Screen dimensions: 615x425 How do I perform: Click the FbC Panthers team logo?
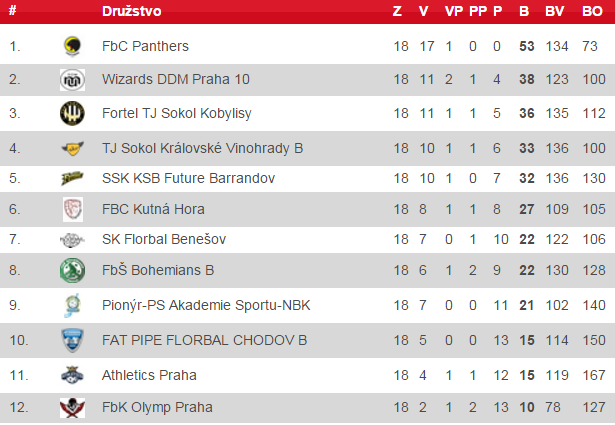[x=72, y=46]
